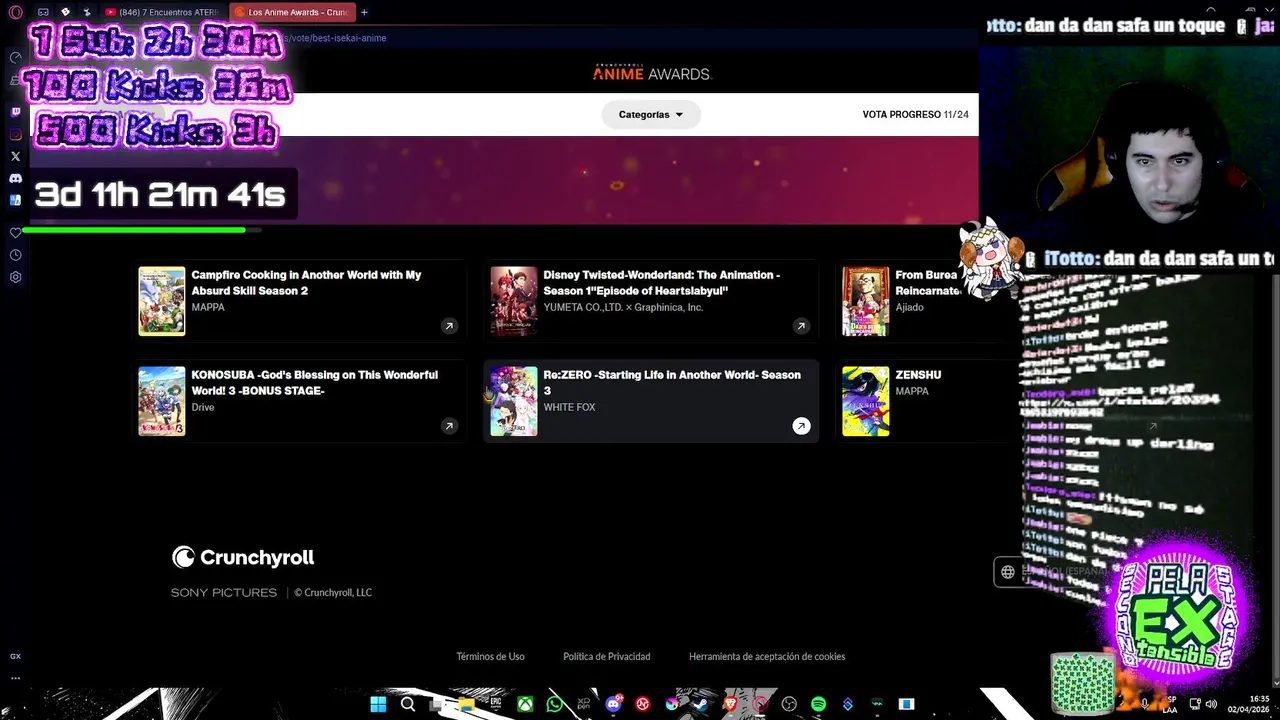This screenshot has width=1280, height=720.
Task: Open Spotify from the taskbar
Action: coord(818,704)
